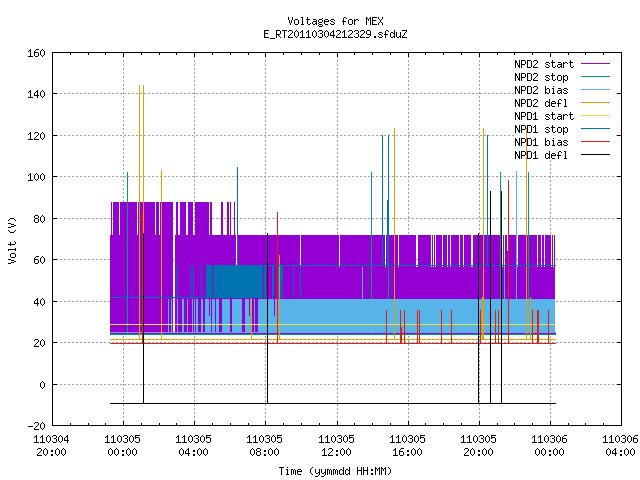Click the Volt (V) y-axis label
This screenshot has height=480, width=640.
pos(12,240)
